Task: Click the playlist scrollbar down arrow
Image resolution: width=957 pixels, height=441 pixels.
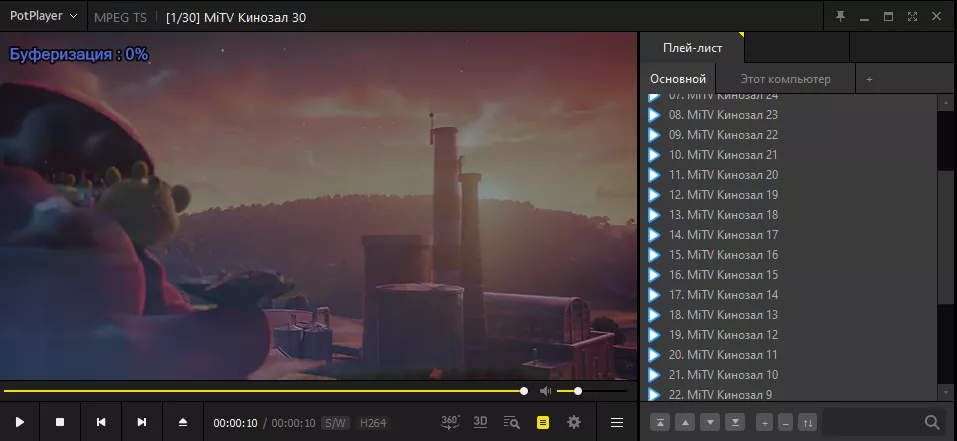Action: coord(947,392)
